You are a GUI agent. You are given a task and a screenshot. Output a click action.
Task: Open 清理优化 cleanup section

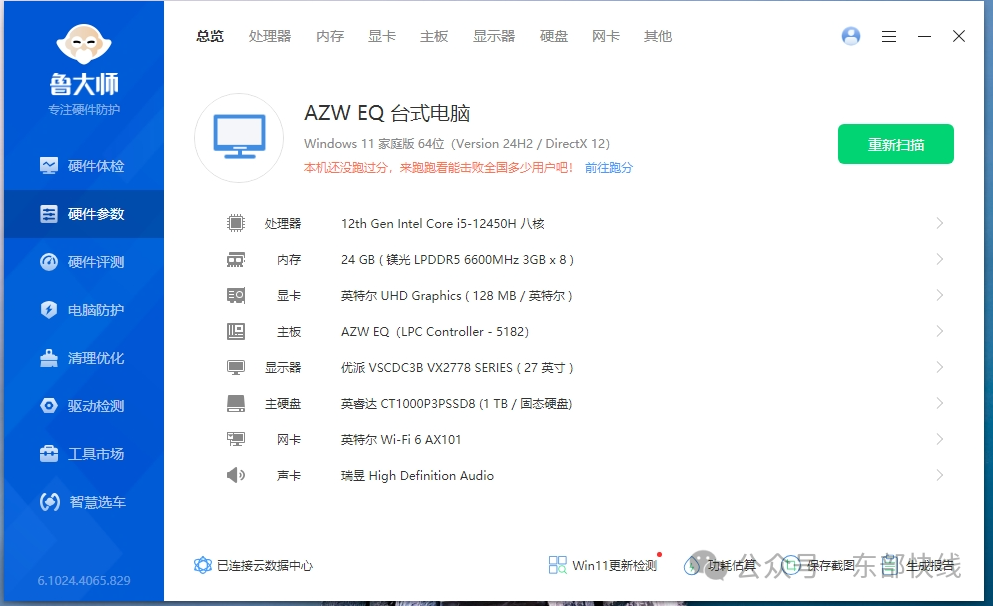tap(84, 358)
